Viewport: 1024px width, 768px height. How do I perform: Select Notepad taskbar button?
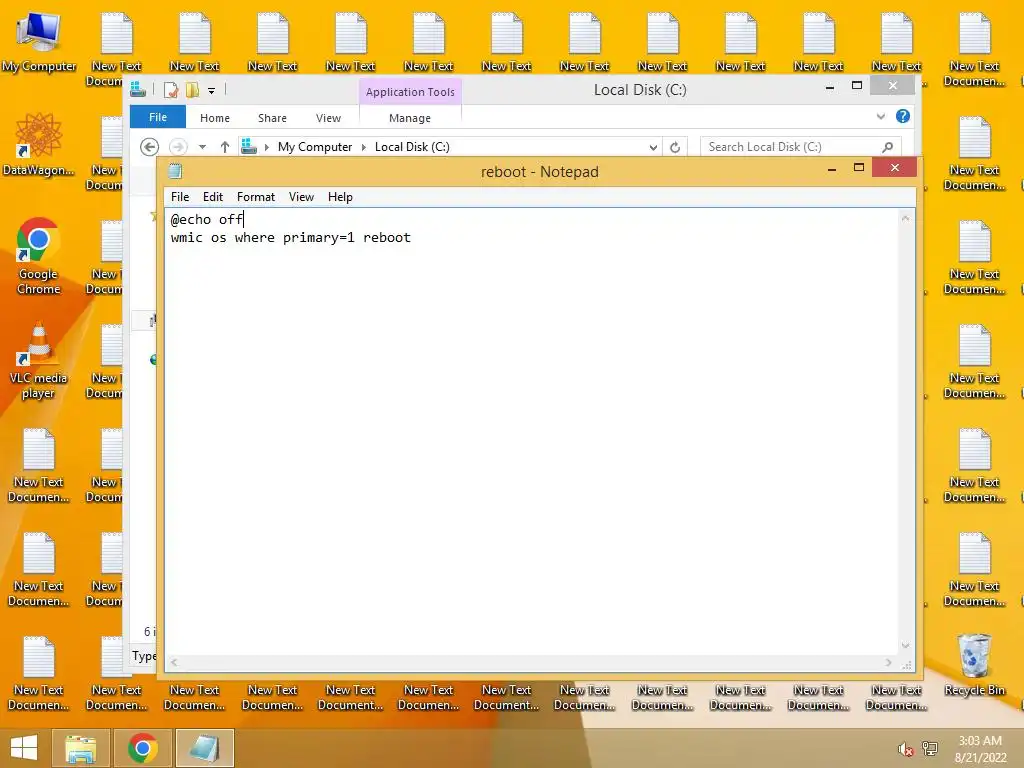[204, 748]
